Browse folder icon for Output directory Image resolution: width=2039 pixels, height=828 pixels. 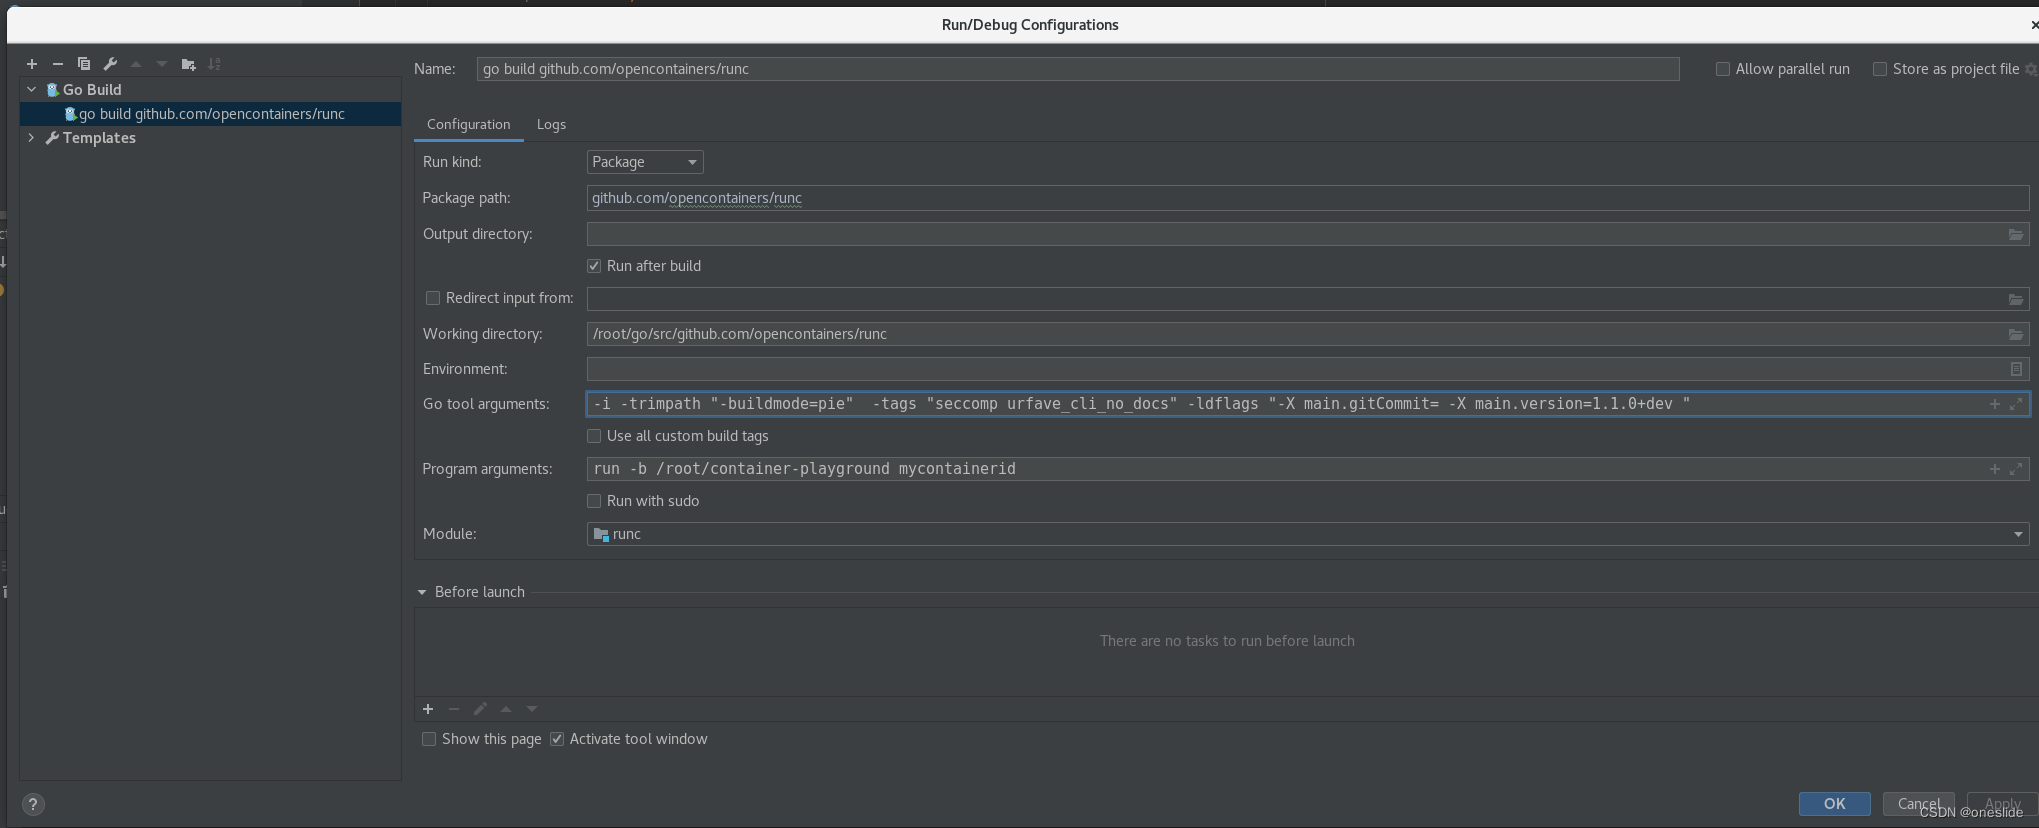[2016, 234]
